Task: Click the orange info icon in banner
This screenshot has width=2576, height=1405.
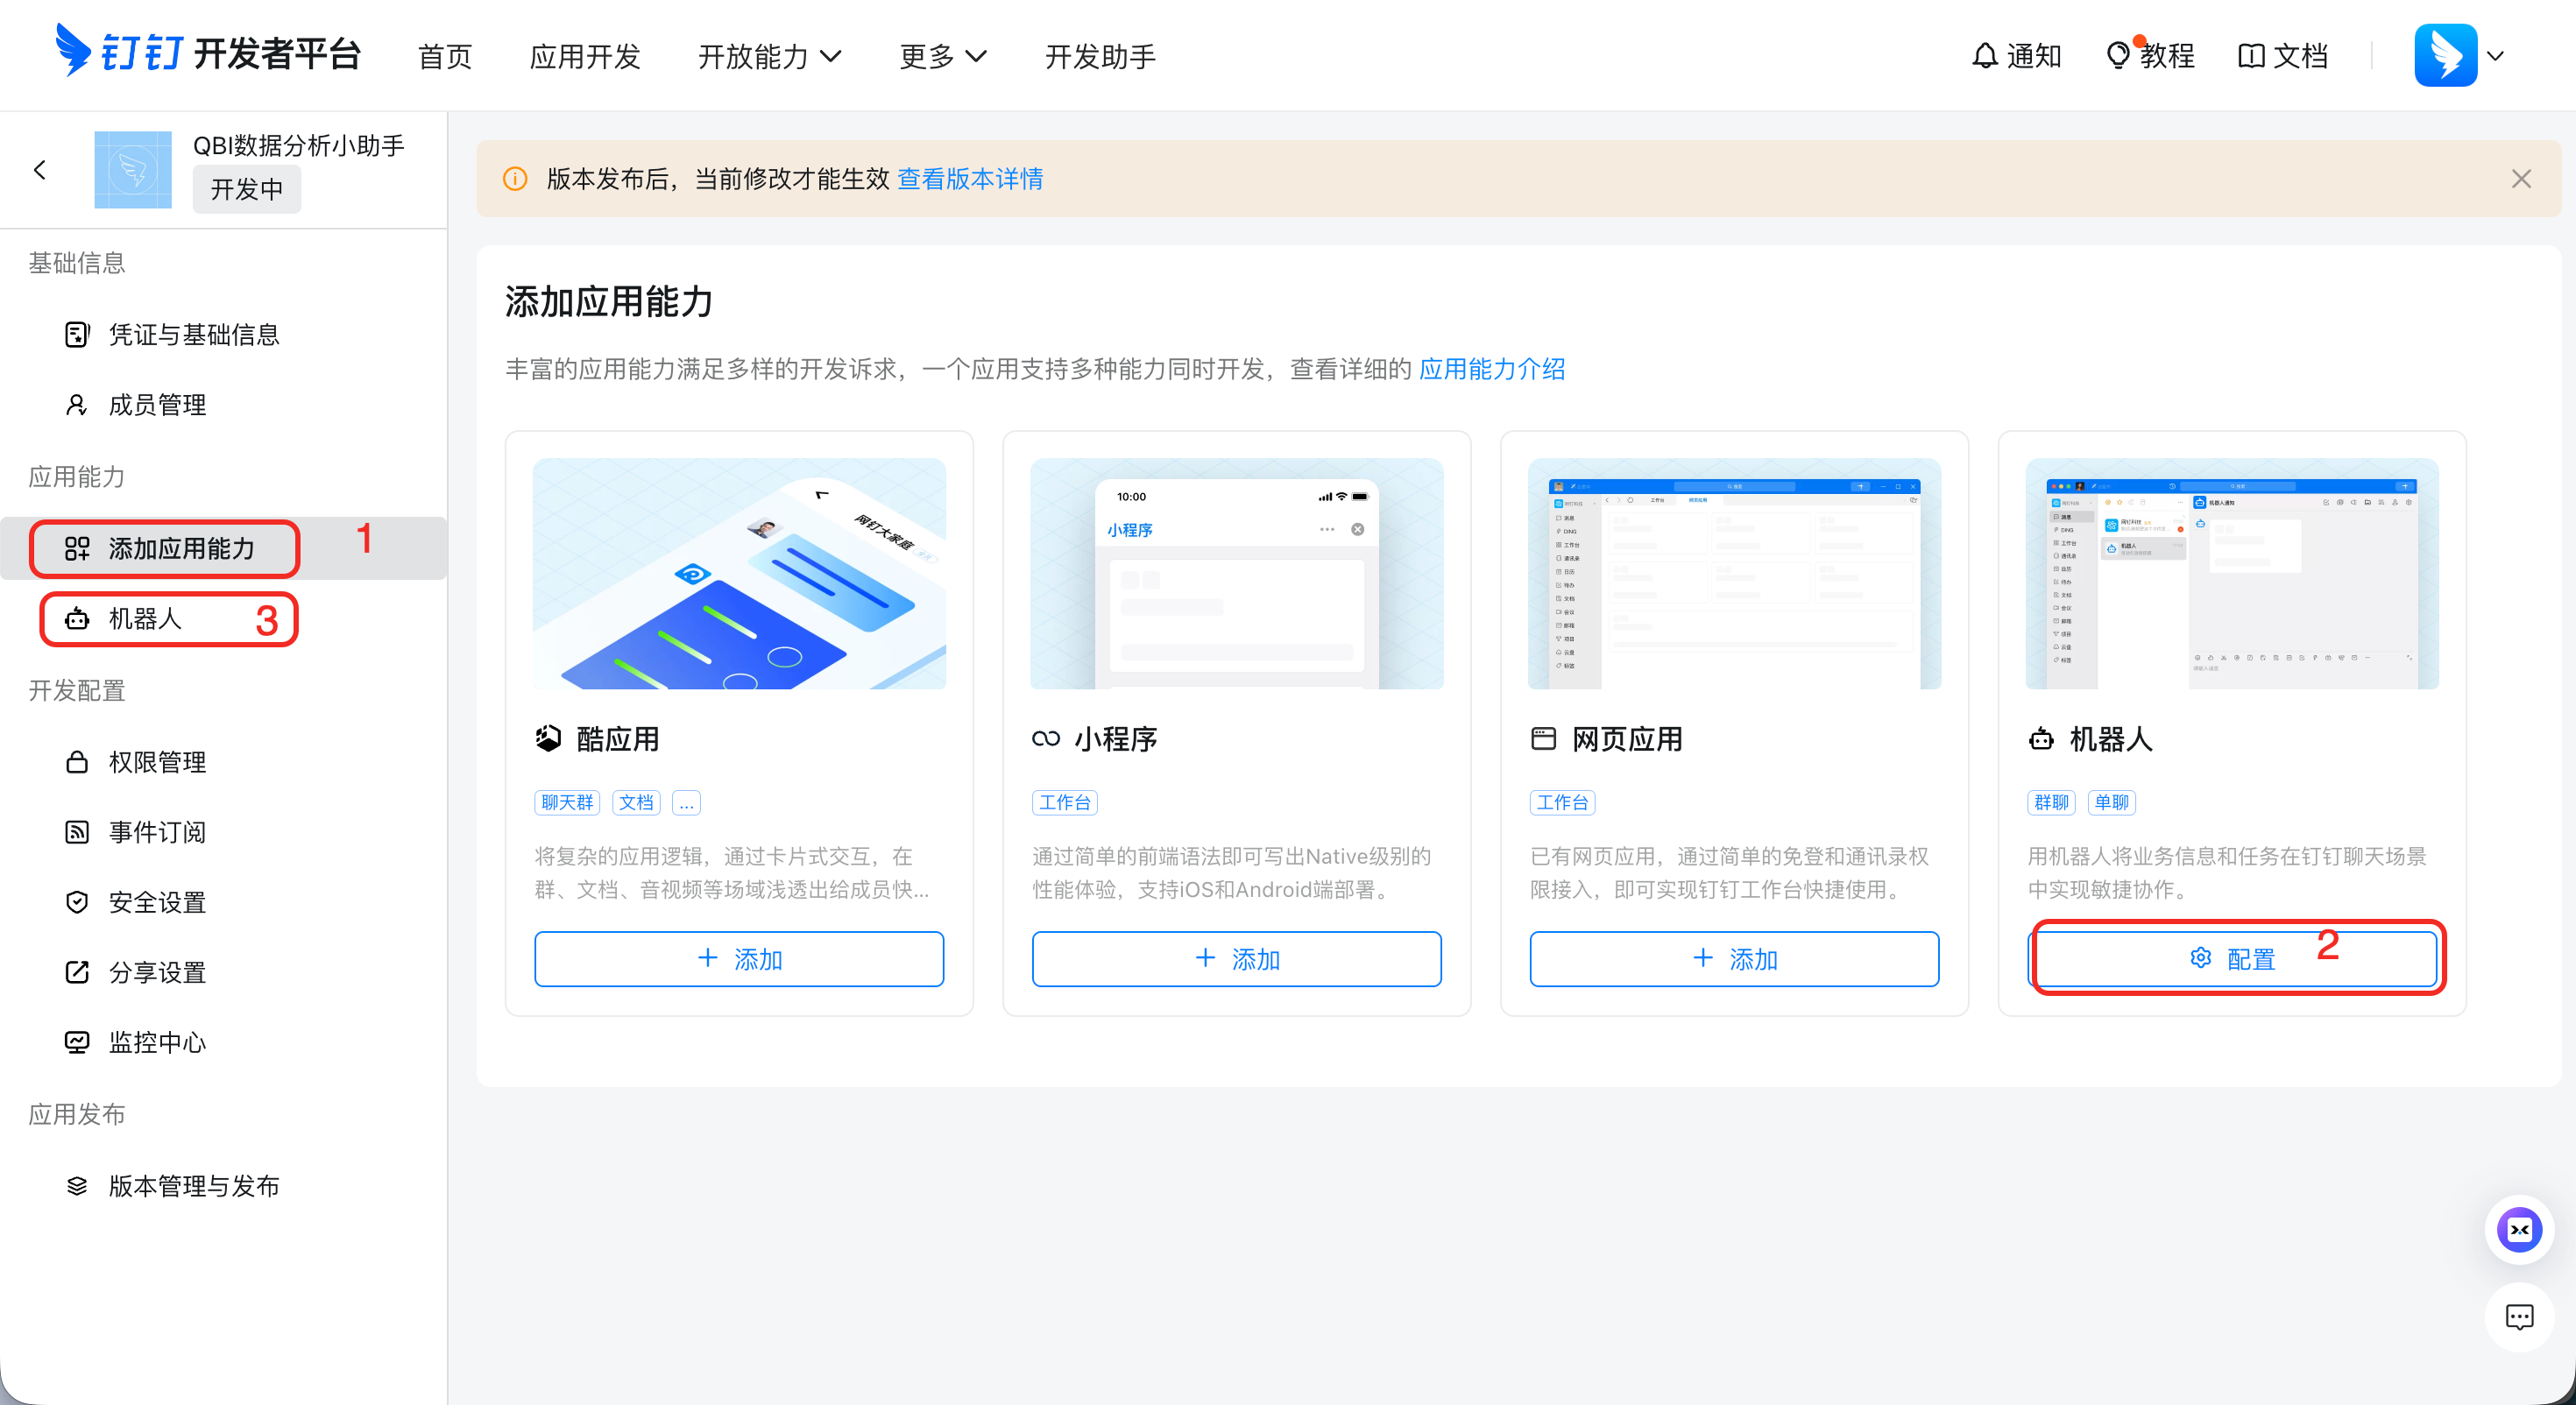Action: pyautogui.click(x=515, y=179)
